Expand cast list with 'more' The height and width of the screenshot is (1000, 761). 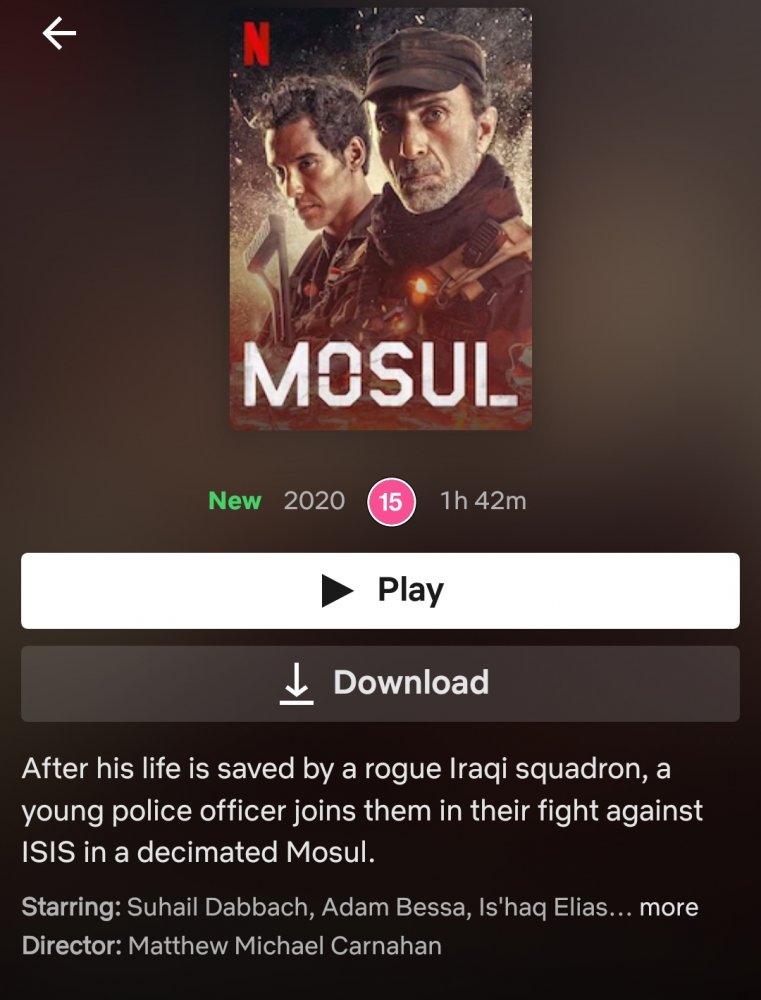(669, 907)
